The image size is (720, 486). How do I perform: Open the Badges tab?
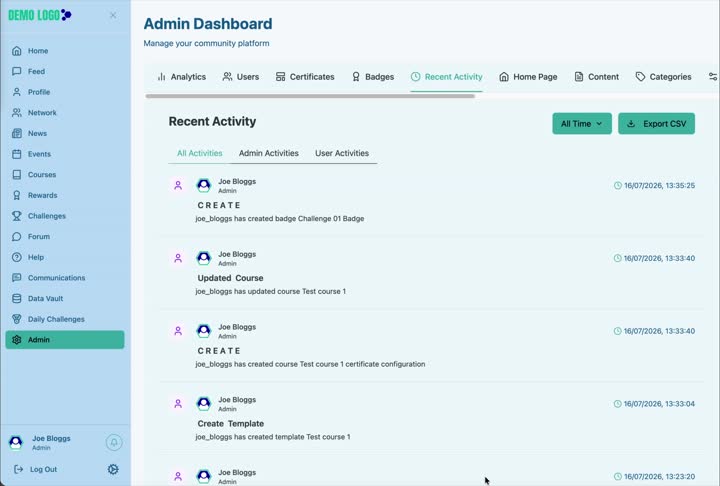(372, 77)
